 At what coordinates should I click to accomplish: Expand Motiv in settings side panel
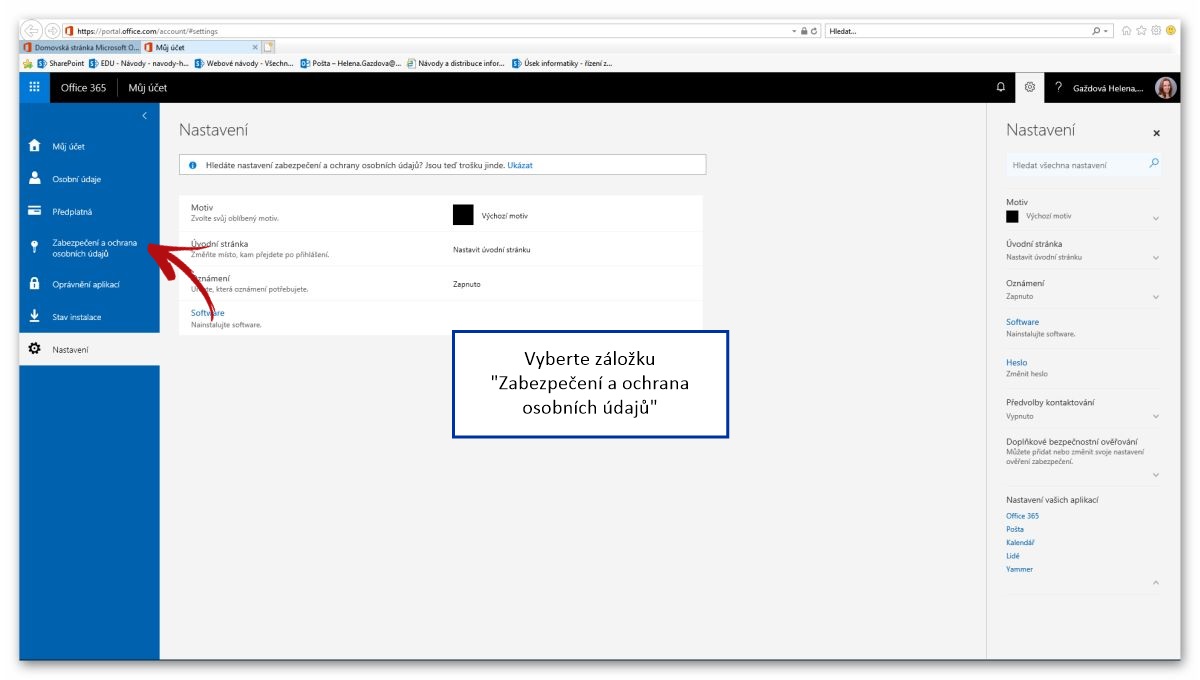click(x=1156, y=218)
